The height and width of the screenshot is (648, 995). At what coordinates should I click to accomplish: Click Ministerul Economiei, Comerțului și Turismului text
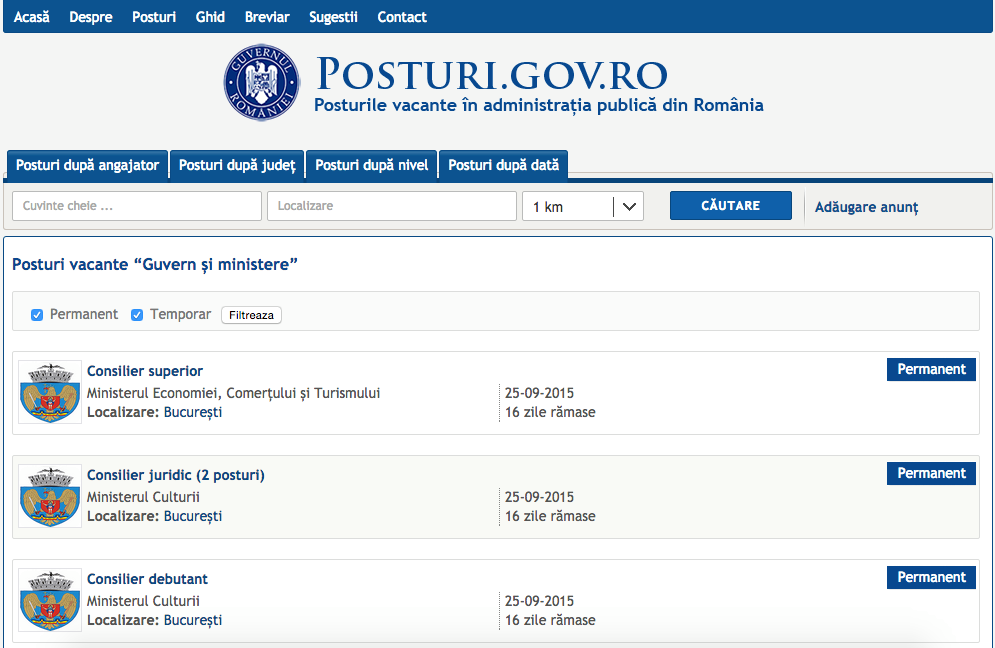tap(234, 393)
